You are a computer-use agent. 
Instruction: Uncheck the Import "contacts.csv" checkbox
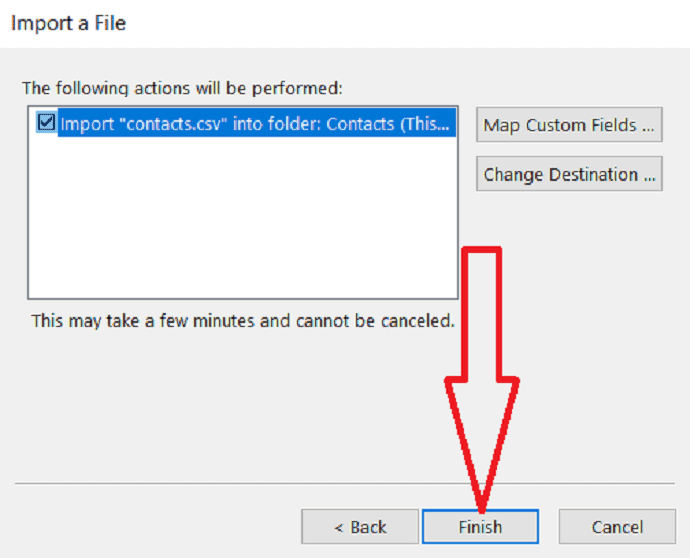click(46, 123)
